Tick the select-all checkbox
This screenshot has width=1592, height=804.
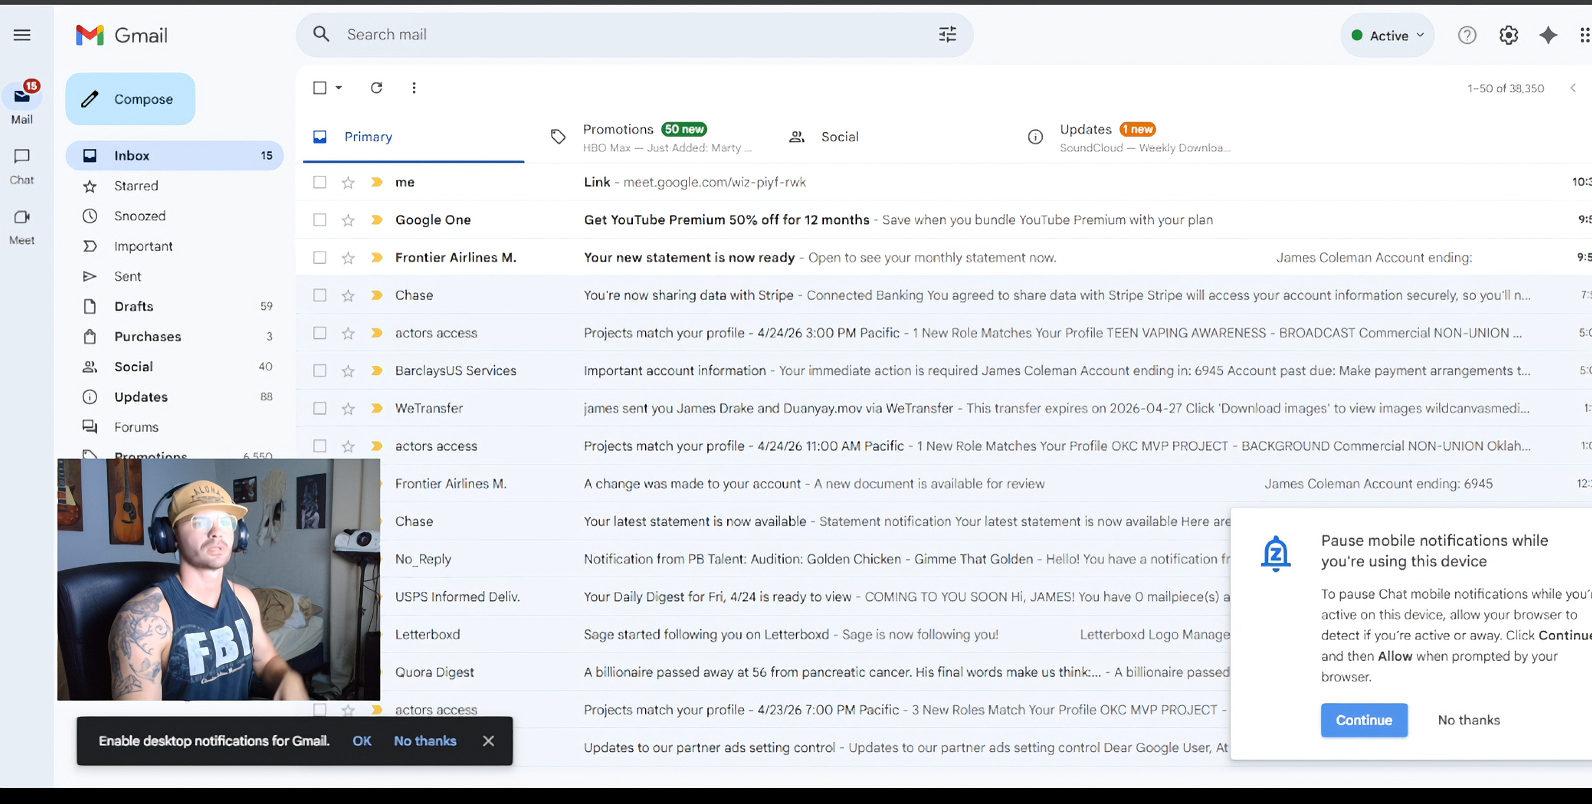pos(320,87)
